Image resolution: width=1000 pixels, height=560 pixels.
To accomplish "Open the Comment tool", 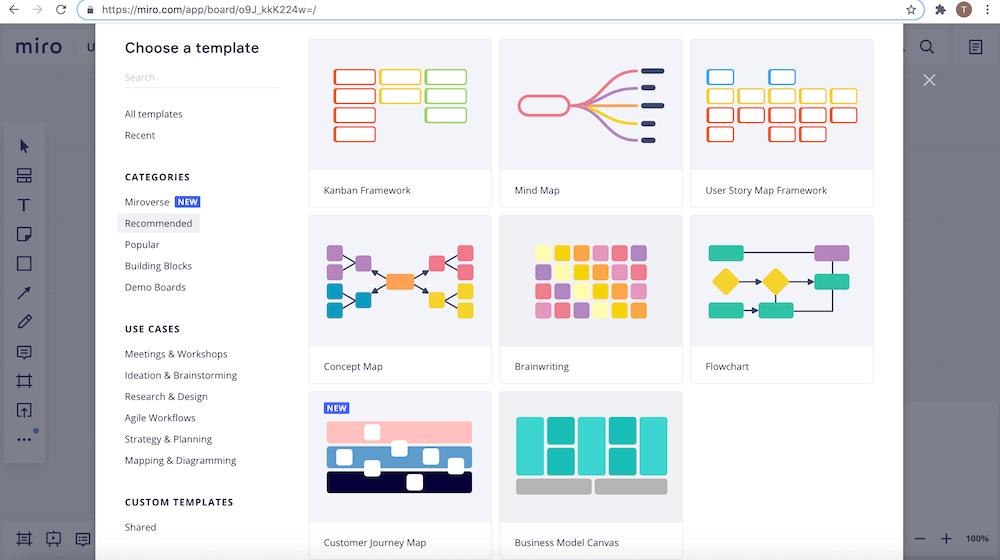I will 24,352.
